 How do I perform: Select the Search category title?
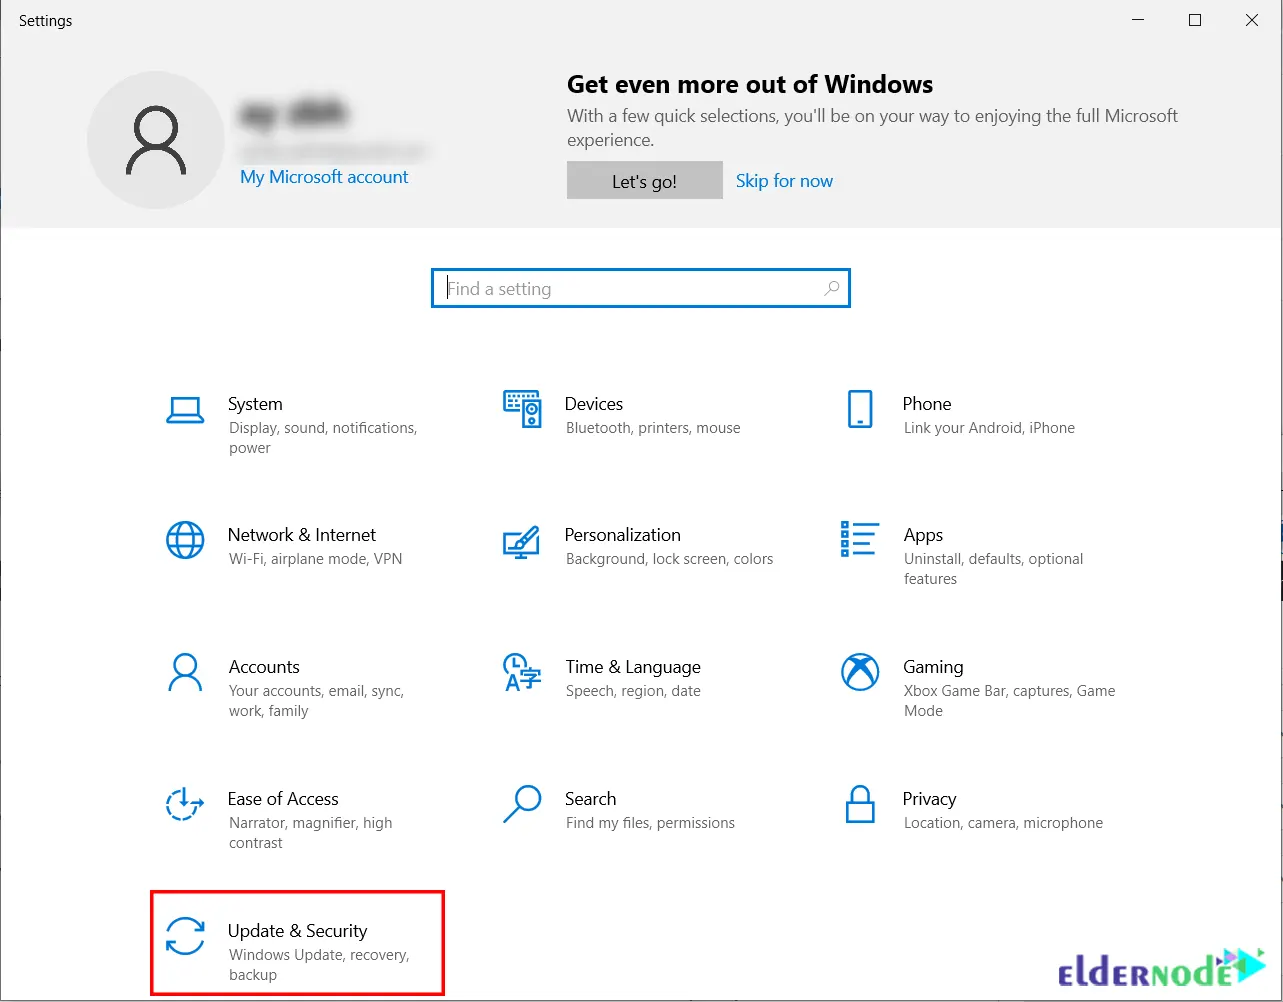[590, 799]
